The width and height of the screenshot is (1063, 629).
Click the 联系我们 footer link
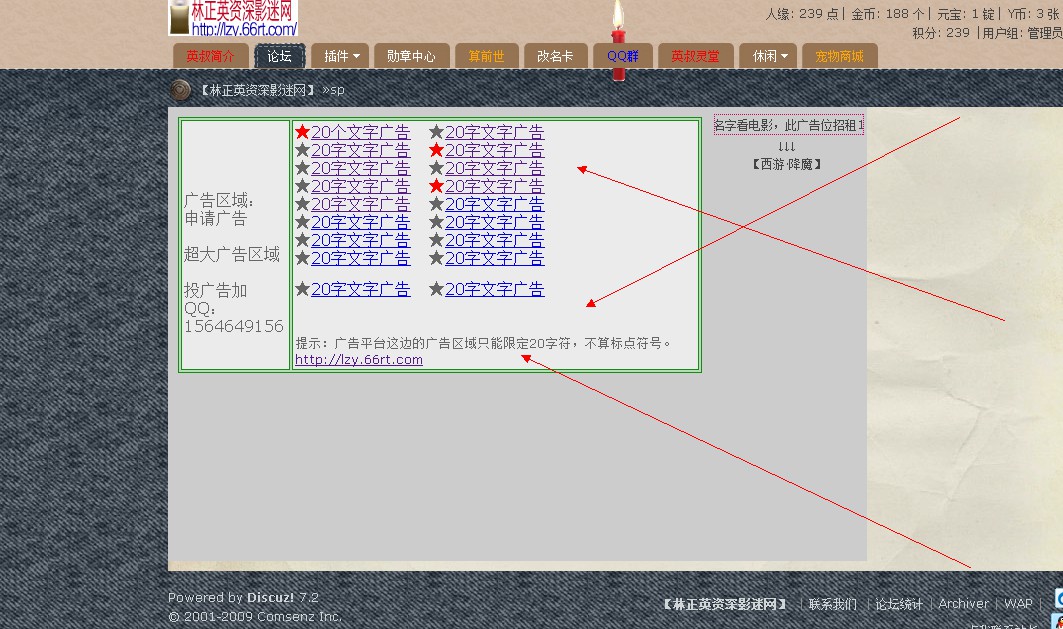(x=833, y=604)
